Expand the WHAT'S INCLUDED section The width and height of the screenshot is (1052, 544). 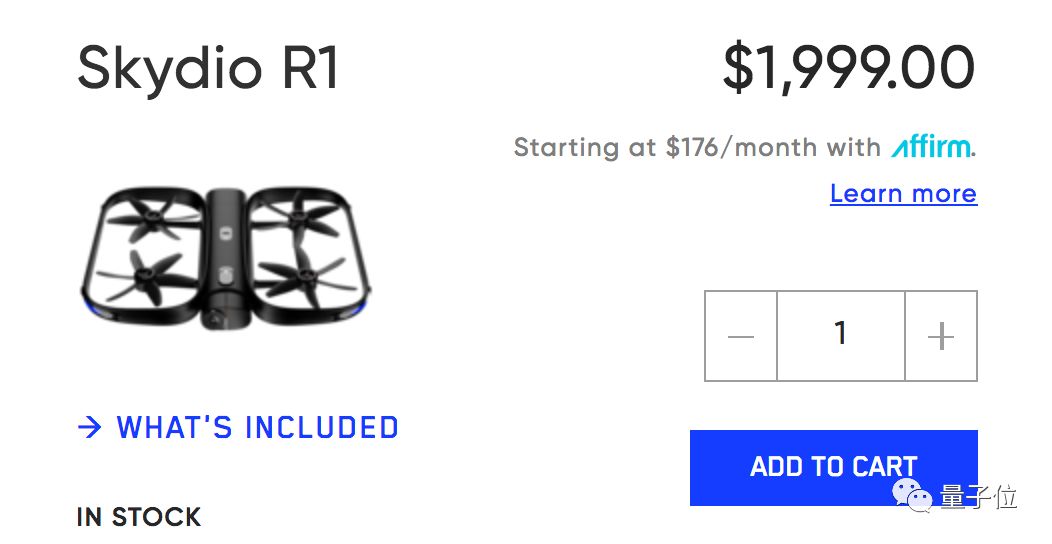[257, 428]
